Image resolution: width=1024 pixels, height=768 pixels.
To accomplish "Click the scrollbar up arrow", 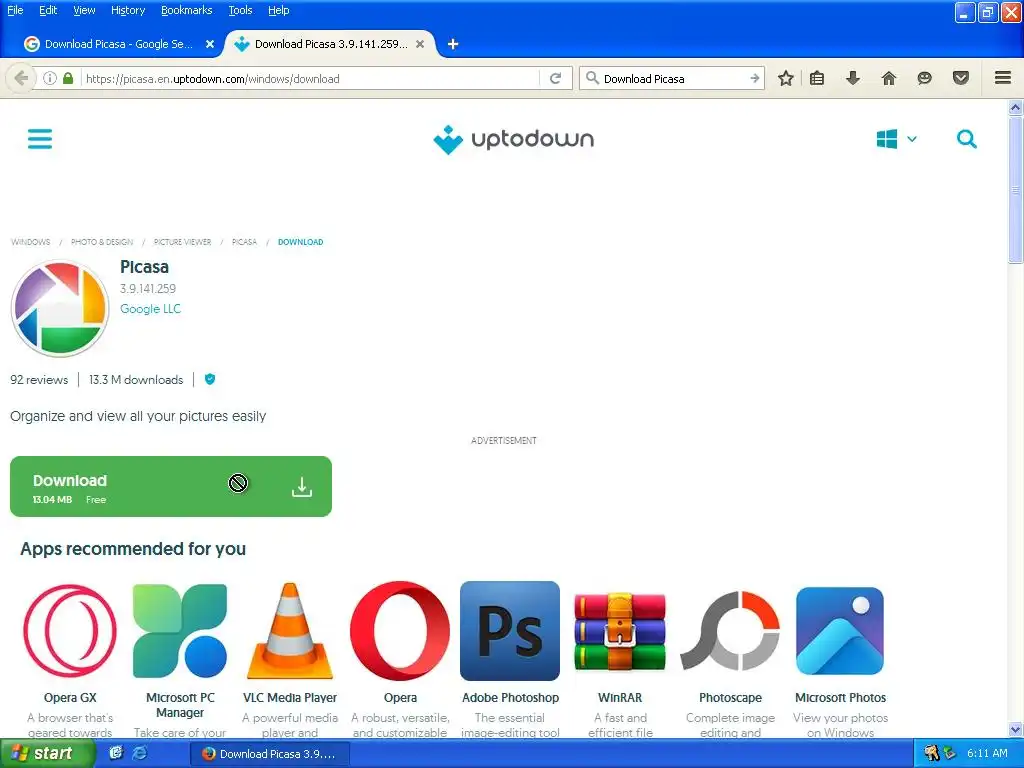I will coord(1016,108).
